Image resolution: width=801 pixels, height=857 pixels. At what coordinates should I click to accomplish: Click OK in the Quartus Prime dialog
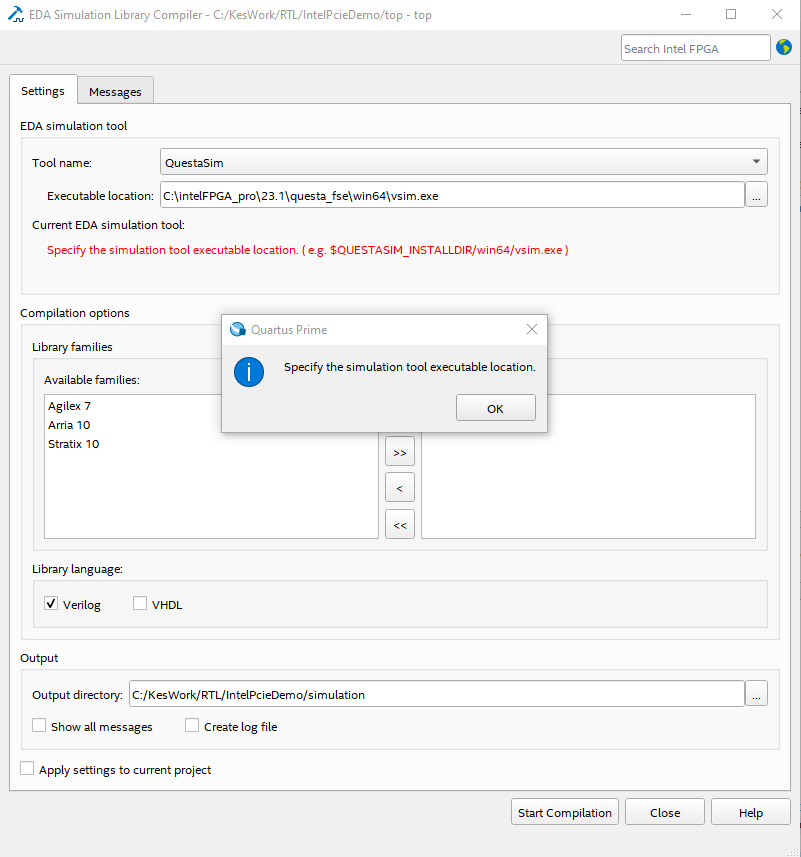pos(496,408)
